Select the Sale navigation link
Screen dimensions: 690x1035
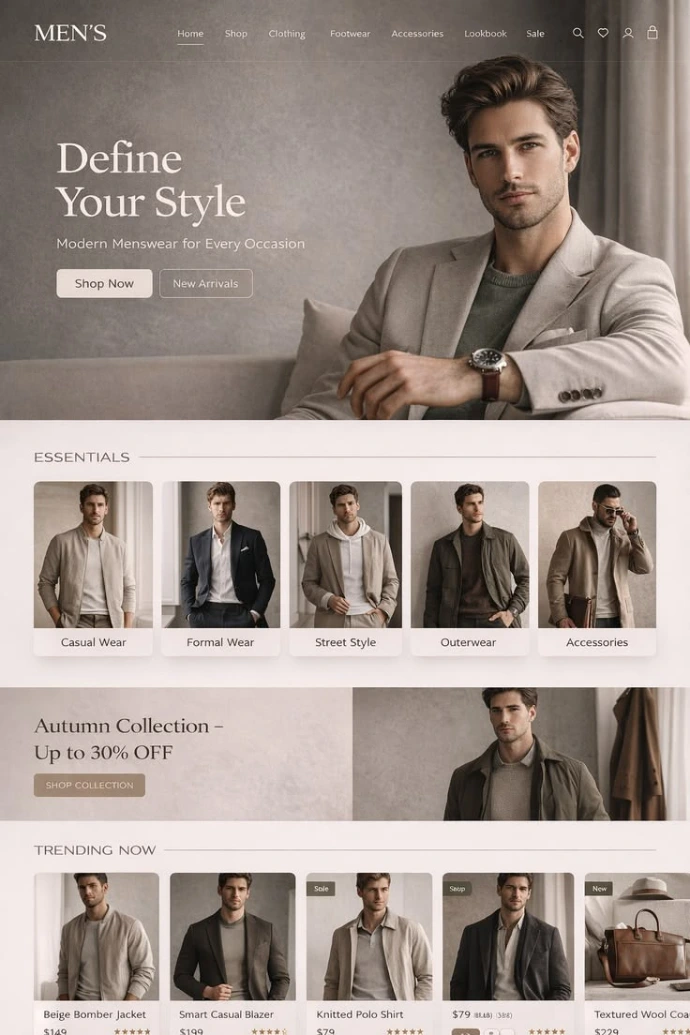[x=535, y=34]
